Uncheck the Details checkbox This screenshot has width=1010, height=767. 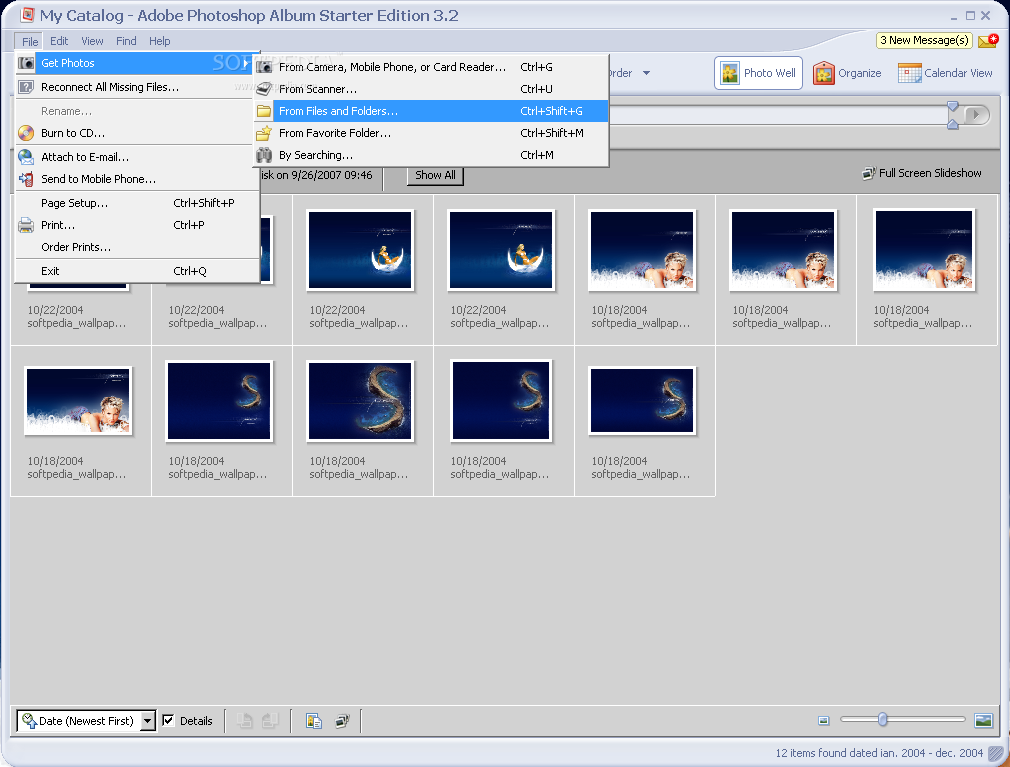168,720
